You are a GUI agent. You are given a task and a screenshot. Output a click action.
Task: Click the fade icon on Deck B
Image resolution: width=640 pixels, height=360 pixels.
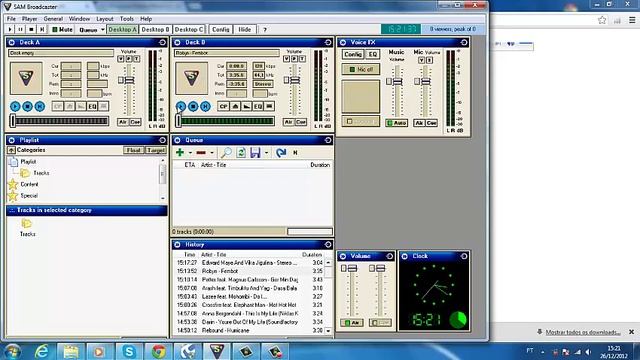(x=247, y=107)
